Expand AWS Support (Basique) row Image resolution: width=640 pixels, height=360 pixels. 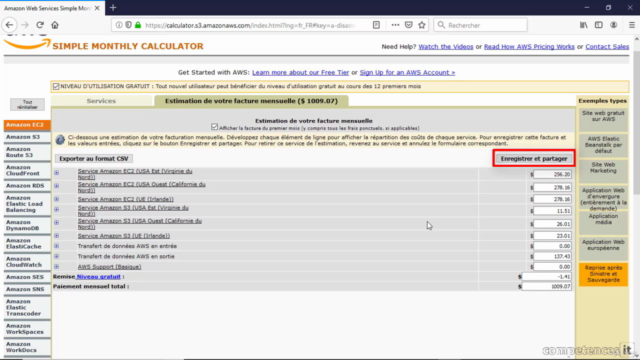[x=56, y=267]
